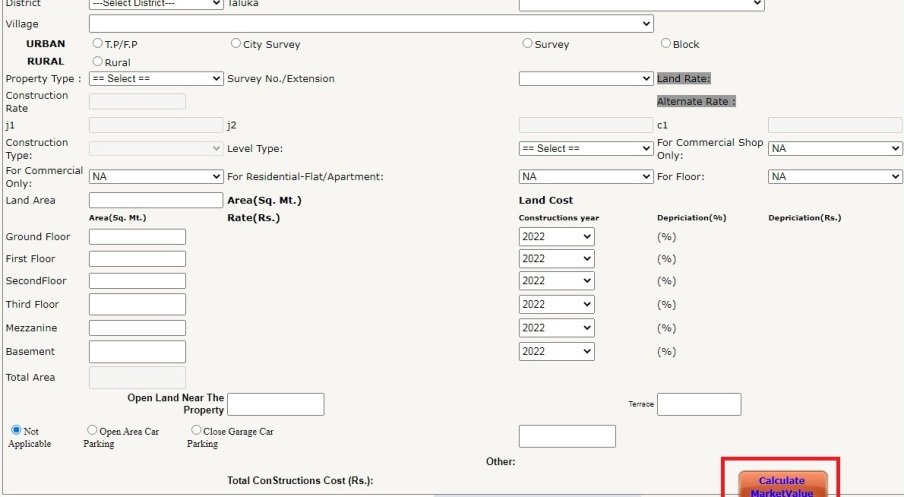This screenshot has width=904, height=497.
Task: Open Ground Floor construction year dropdown
Action: 556,236
